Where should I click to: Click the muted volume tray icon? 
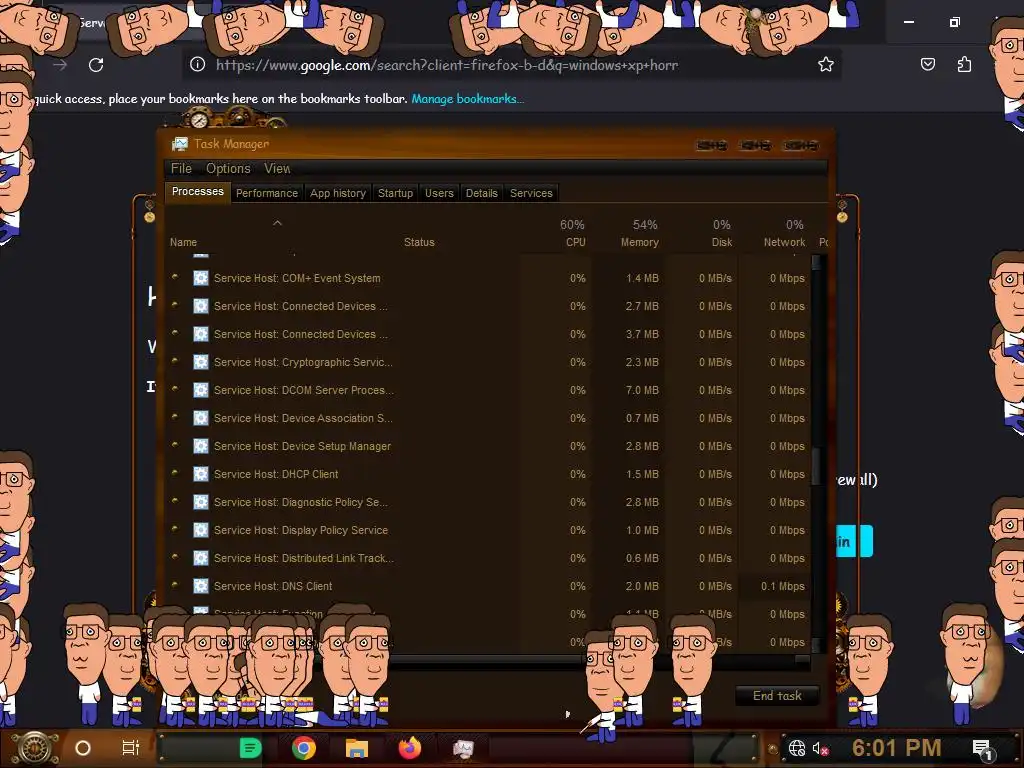pyautogui.click(x=820, y=748)
